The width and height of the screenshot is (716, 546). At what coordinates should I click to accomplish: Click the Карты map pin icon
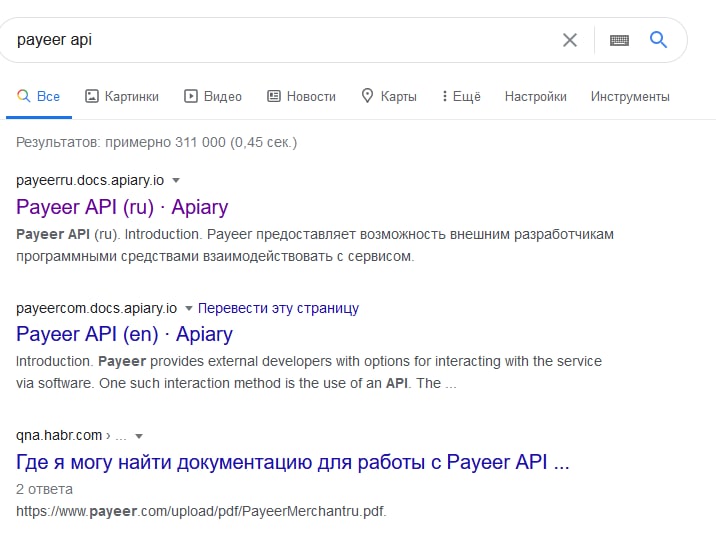(x=367, y=97)
